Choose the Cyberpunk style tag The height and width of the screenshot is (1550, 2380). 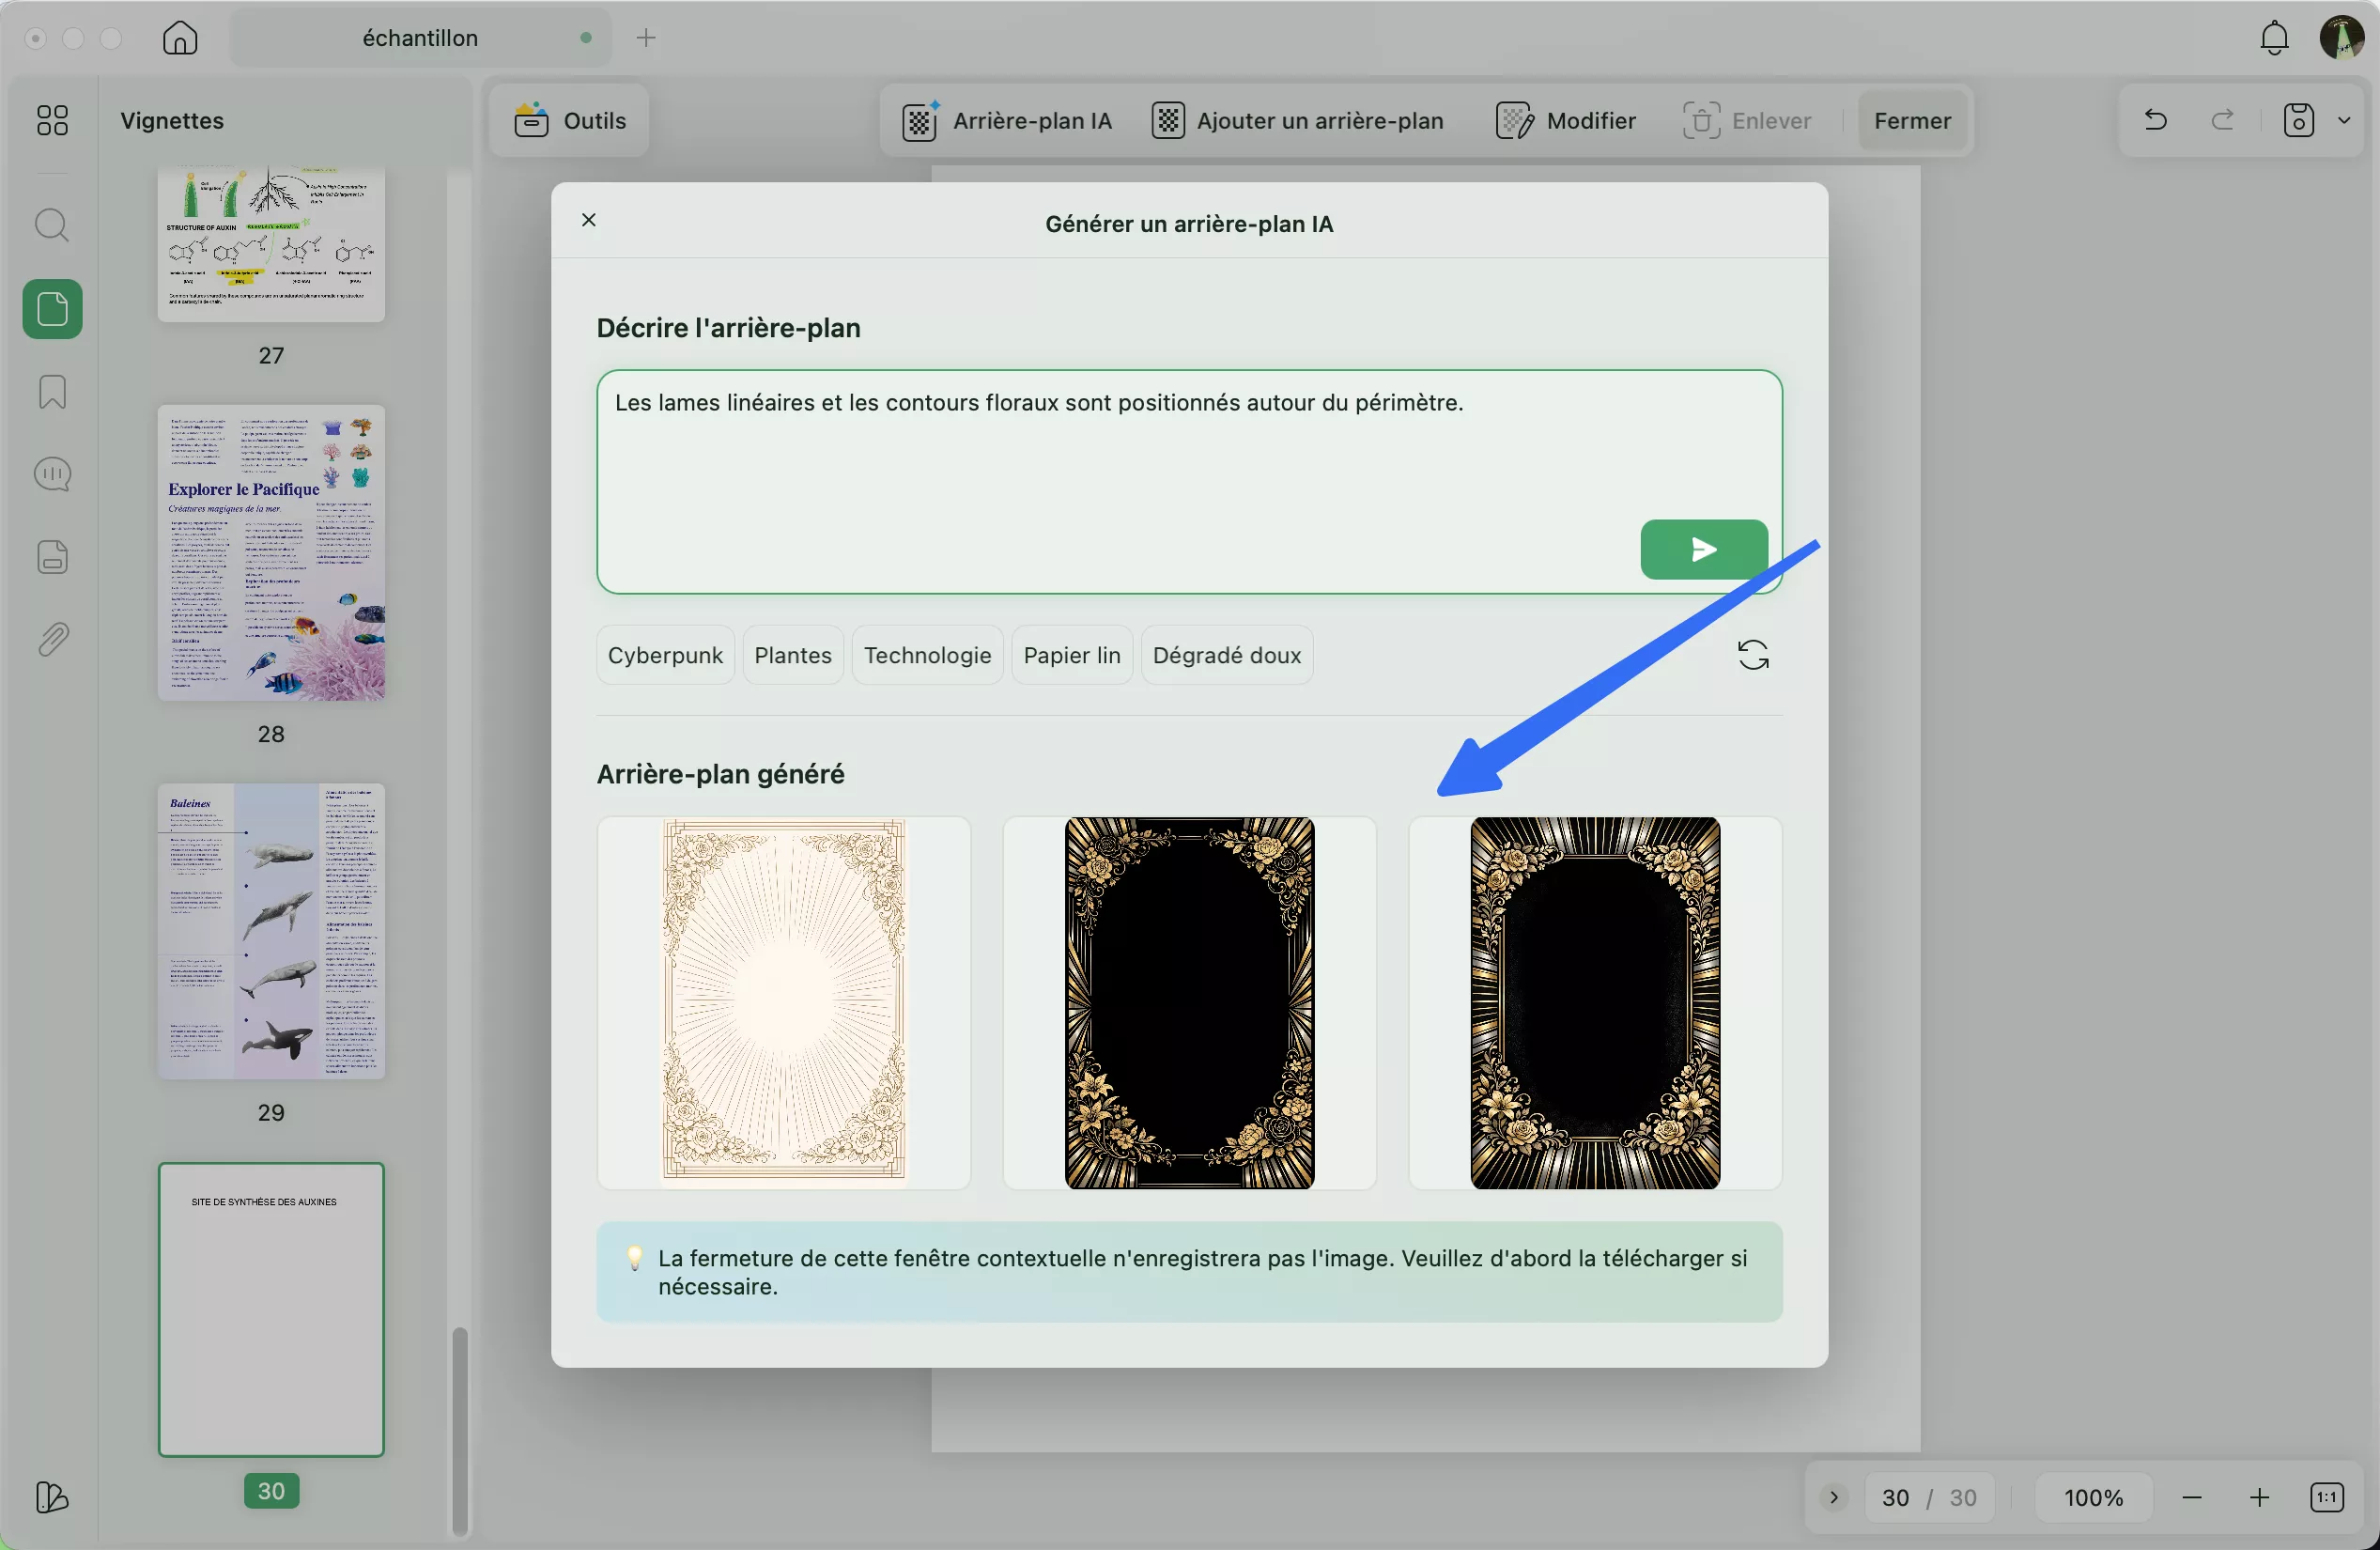pos(665,655)
